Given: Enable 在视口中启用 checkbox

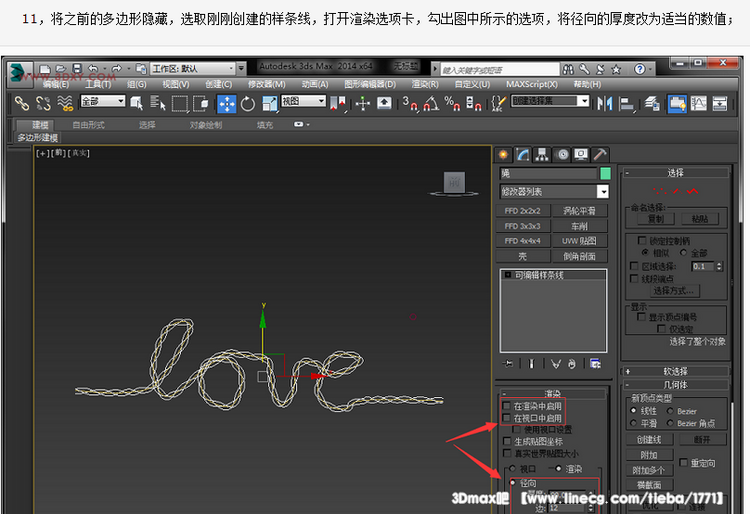Looking at the screenshot, I should coord(507,418).
